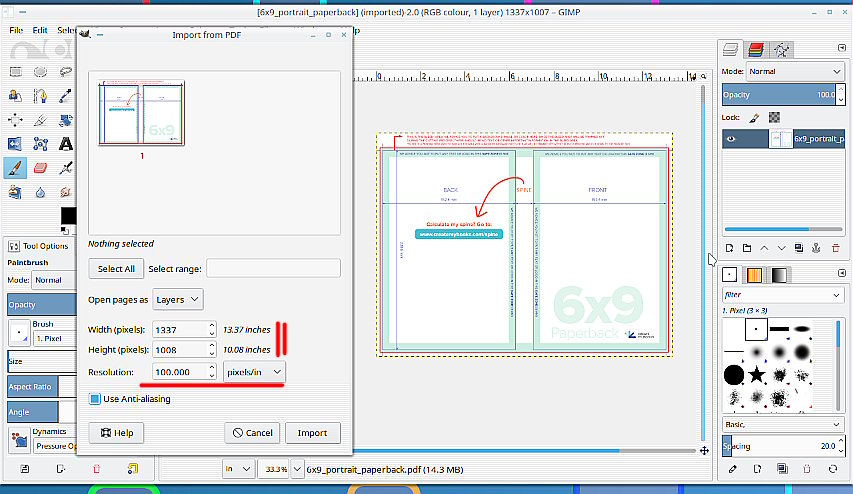
Task: Toggle visibility of 6x9_portrait layer
Action: pyautogui.click(x=731, y=139)
